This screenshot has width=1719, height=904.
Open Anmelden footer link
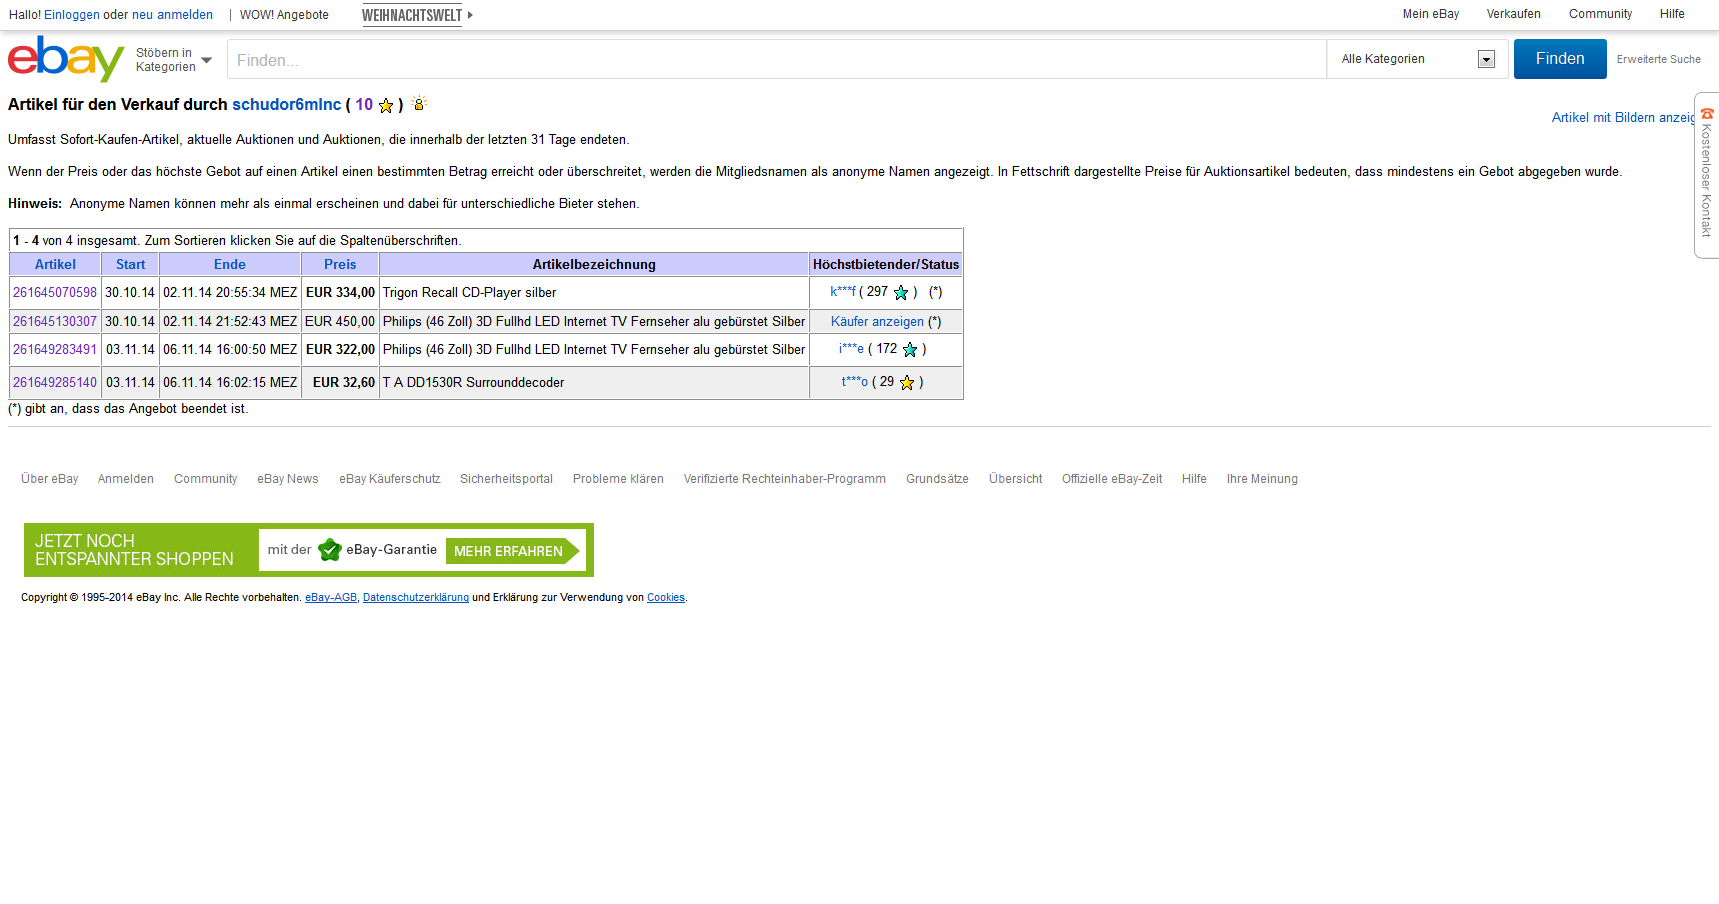pos(126,479)
